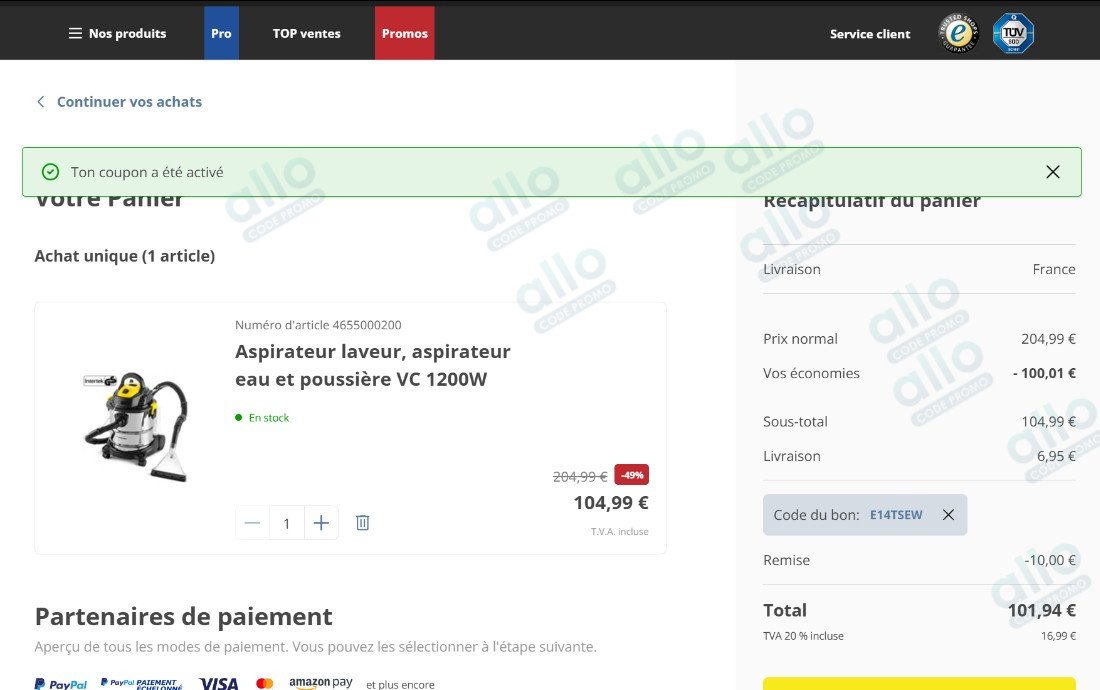1100x690 pixels.
Task: Click the TVA amount 16,99 €
Action: pyautogui.click(x=1058, y=636)
